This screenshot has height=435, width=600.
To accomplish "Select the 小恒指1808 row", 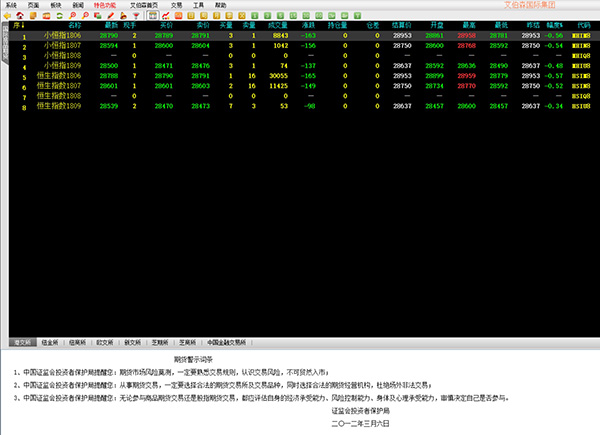I will tap(304, 56).
